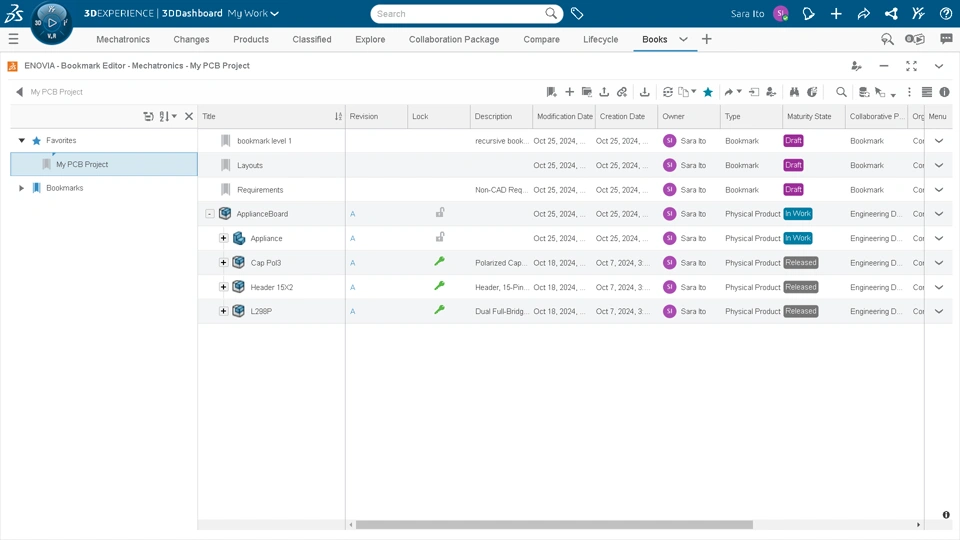
Task: Click the binoculars find icon
Action: [x=795, y=92]
